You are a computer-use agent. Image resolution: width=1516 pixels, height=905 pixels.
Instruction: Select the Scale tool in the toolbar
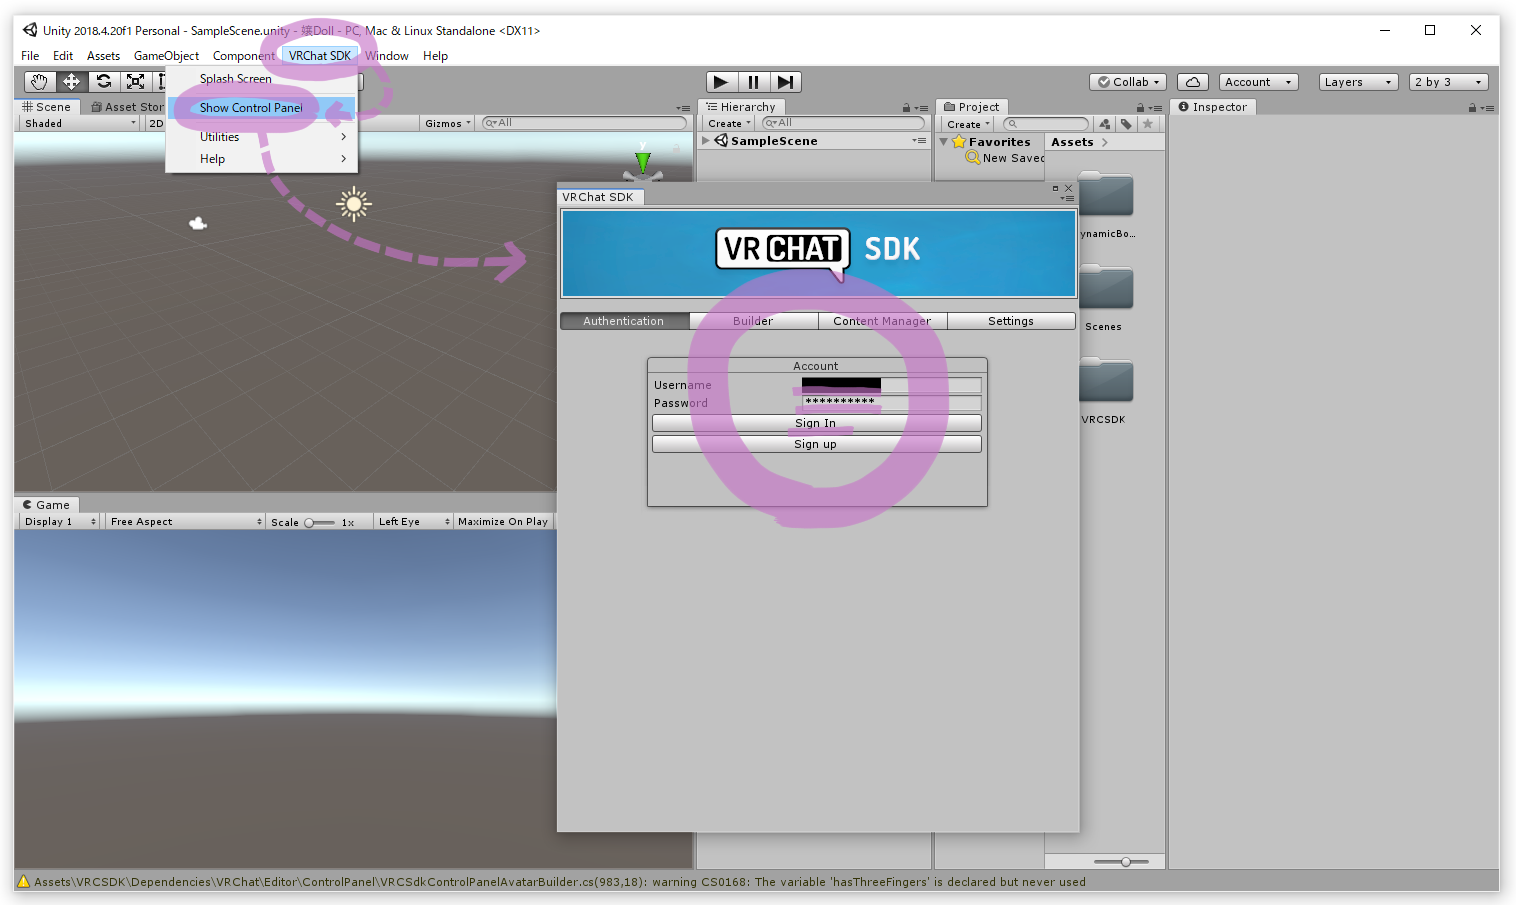point(136,82)
